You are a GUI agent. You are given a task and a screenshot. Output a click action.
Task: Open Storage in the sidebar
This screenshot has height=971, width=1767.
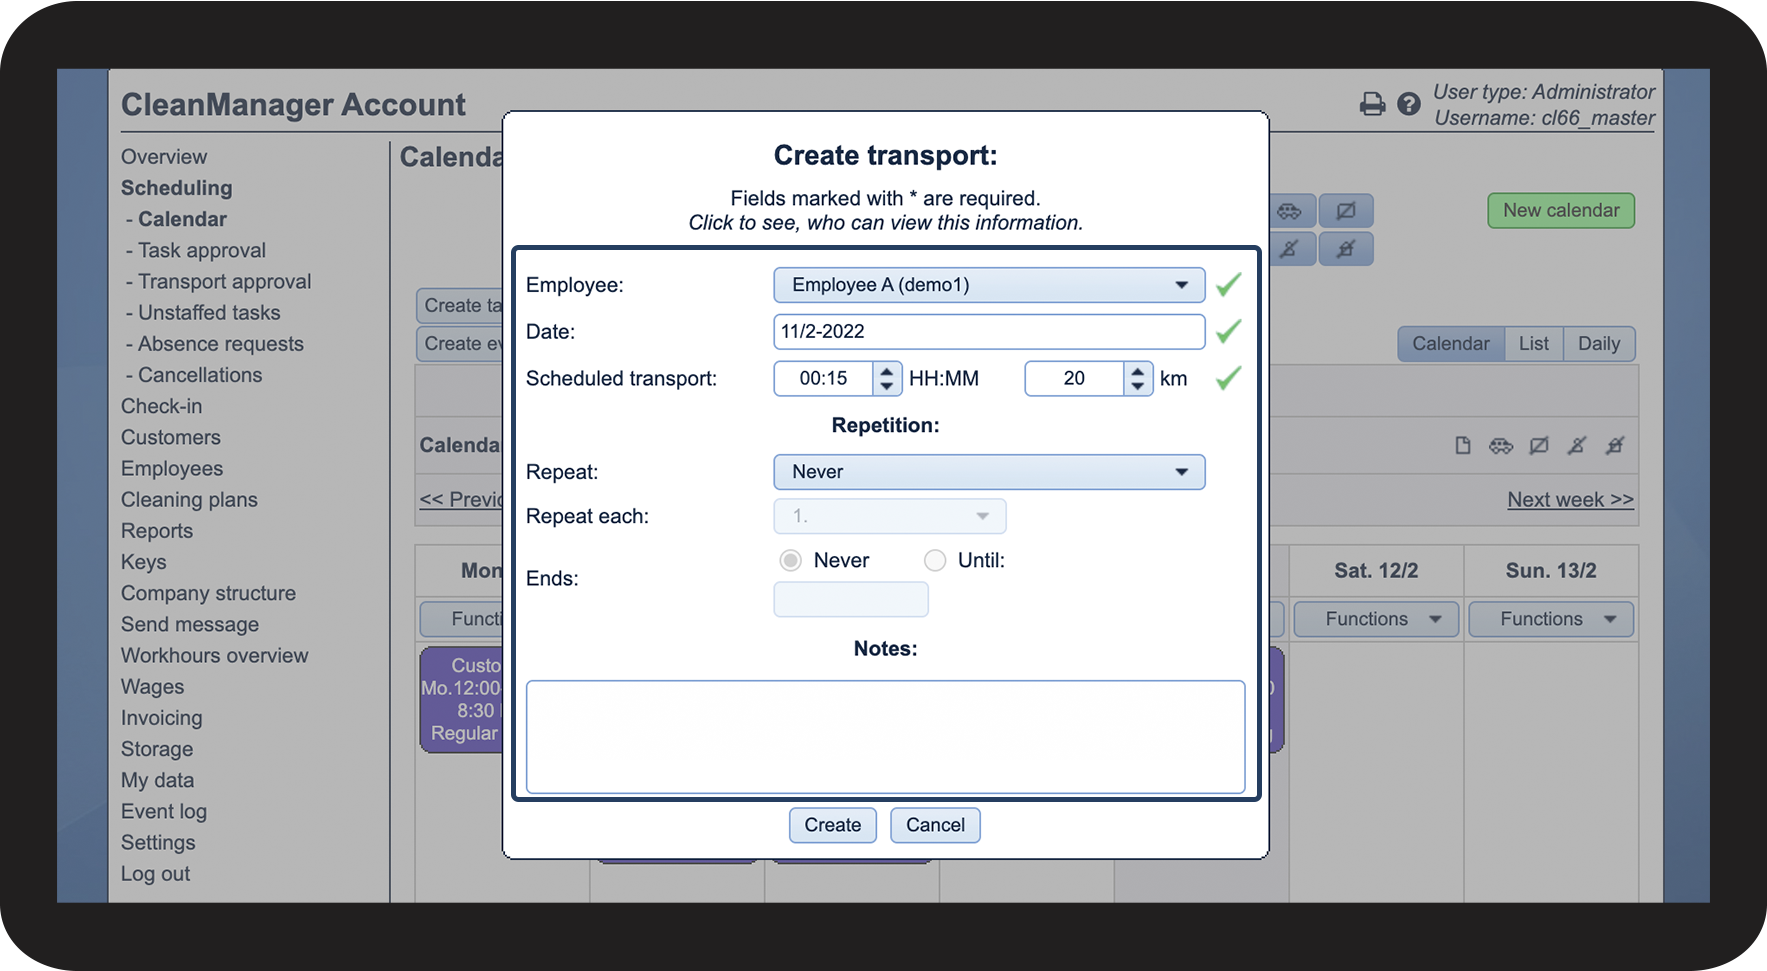(157, 749)
